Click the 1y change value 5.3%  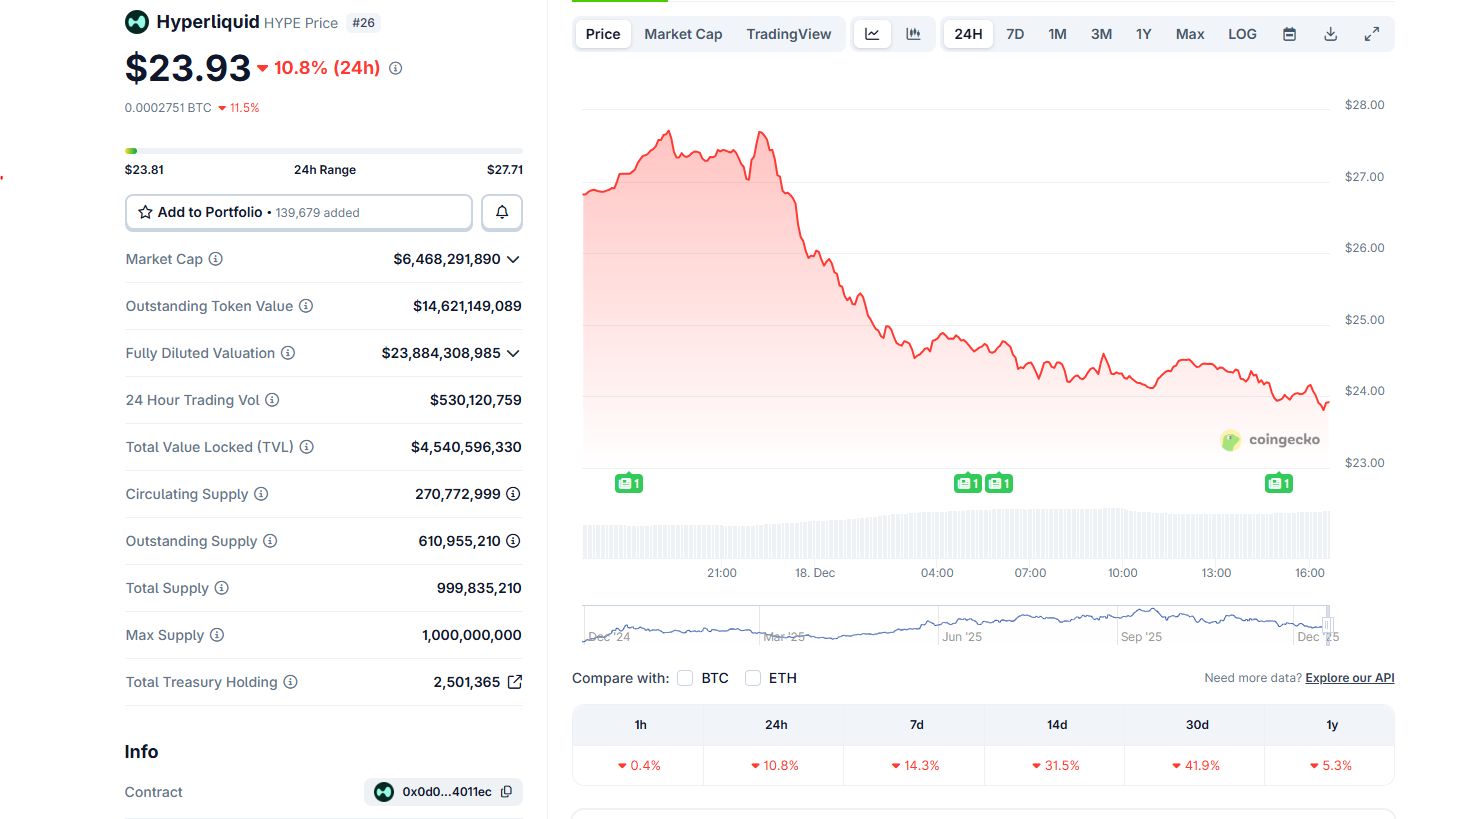(1331, 766)
